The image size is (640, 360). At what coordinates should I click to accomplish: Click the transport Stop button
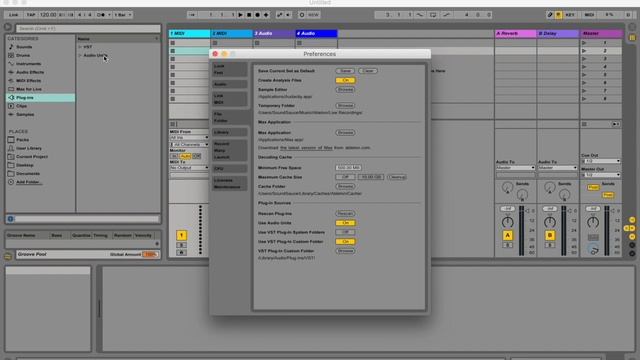click(x=249, y=15)
